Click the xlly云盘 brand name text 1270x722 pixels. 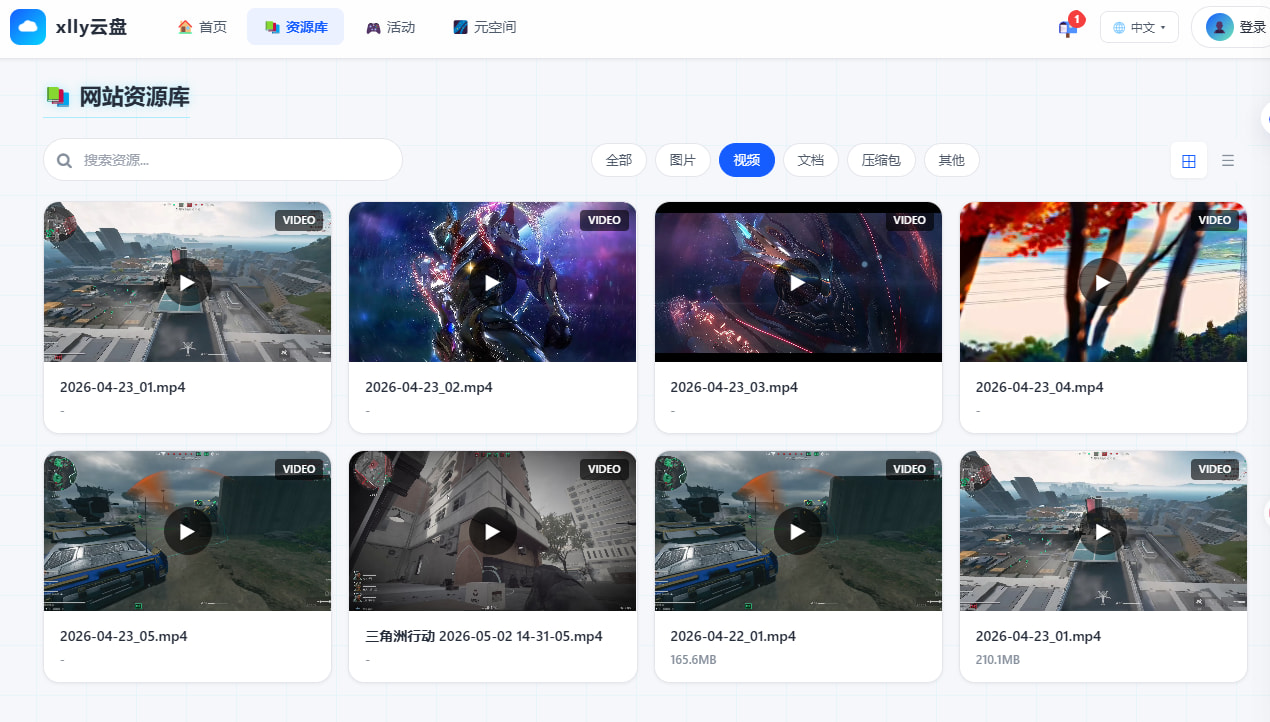[92, 27]
